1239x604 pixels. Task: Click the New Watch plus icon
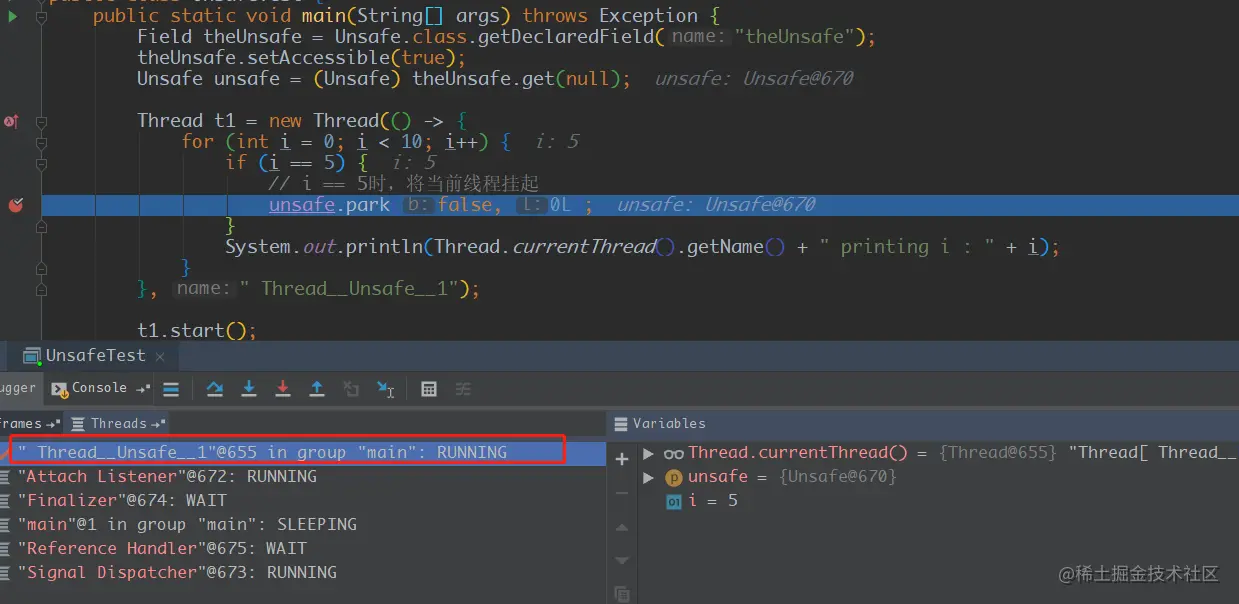(x=621, y=459)
